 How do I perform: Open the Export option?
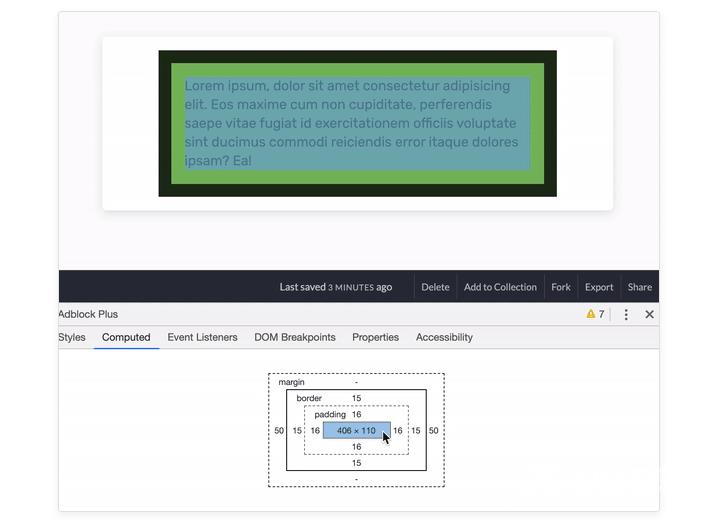599,287
